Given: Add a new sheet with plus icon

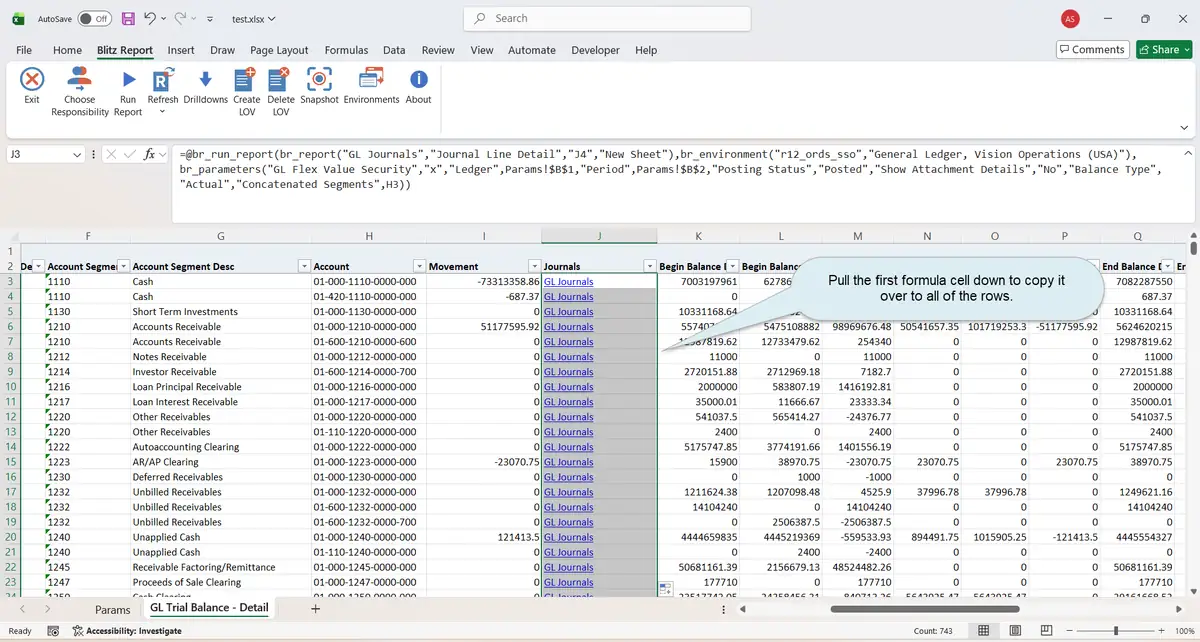Looking at the screenshot, I should click(315, 608).
